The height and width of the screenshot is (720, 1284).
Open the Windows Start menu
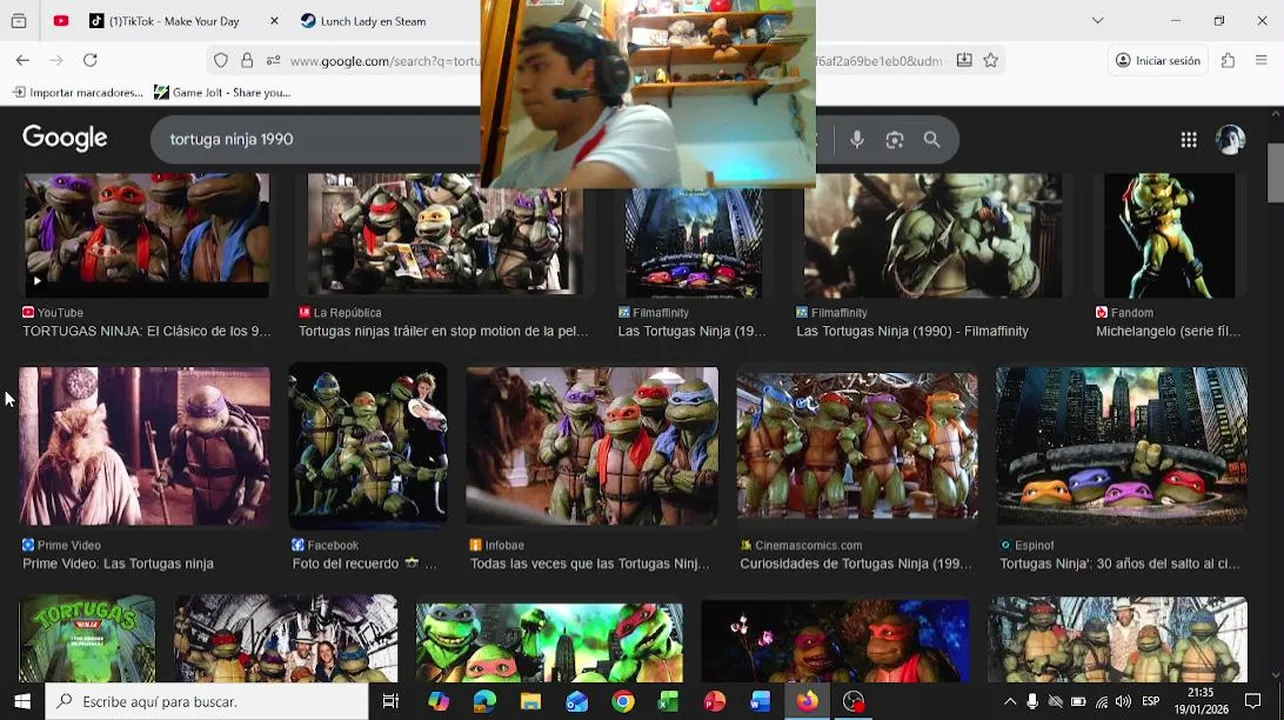(22, 701)
